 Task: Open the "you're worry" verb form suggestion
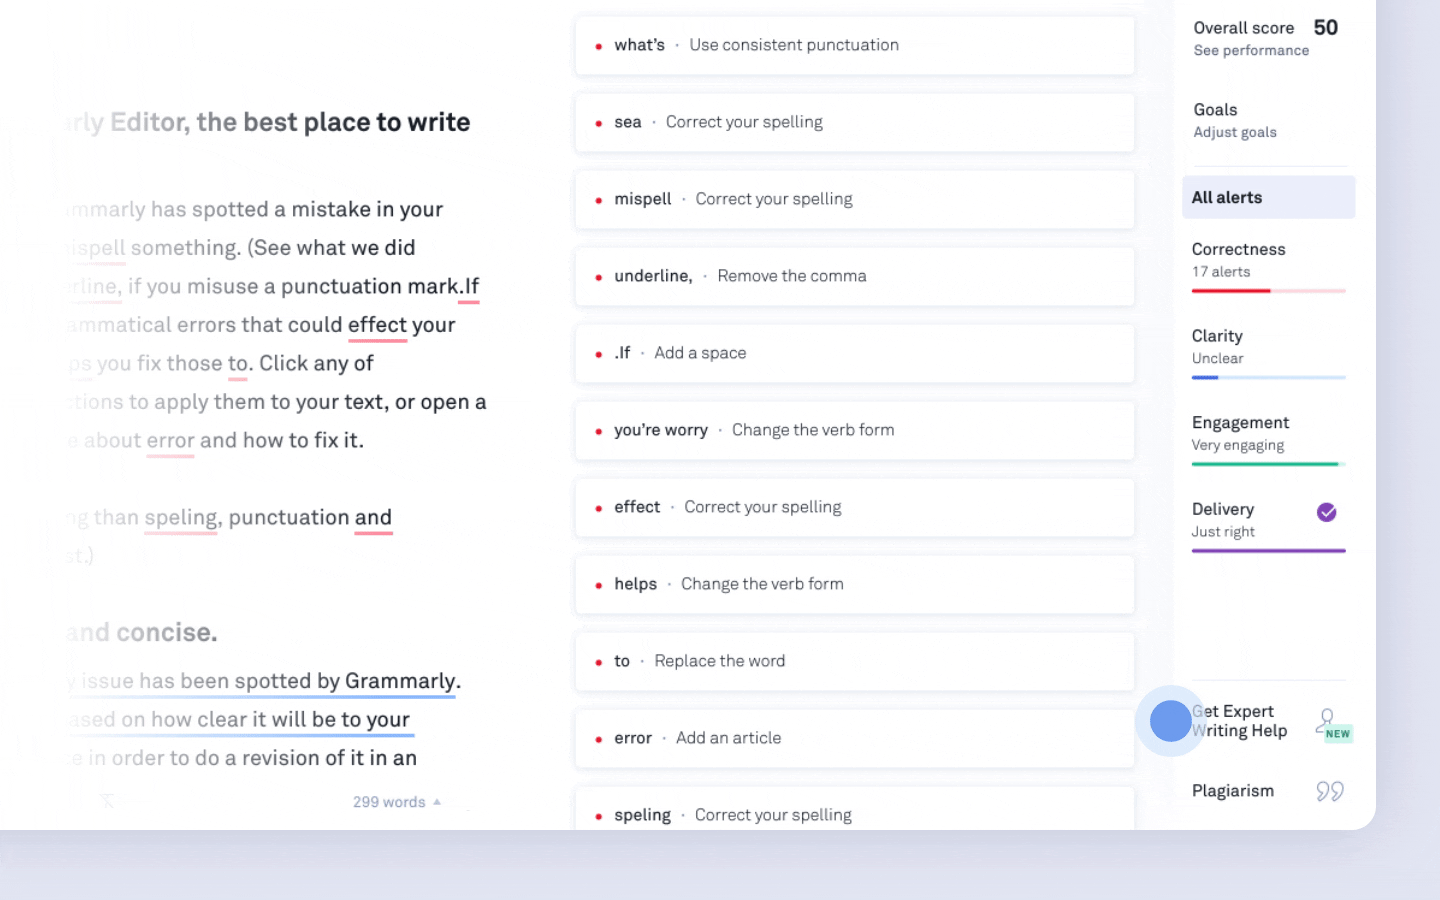coord(854,431)
